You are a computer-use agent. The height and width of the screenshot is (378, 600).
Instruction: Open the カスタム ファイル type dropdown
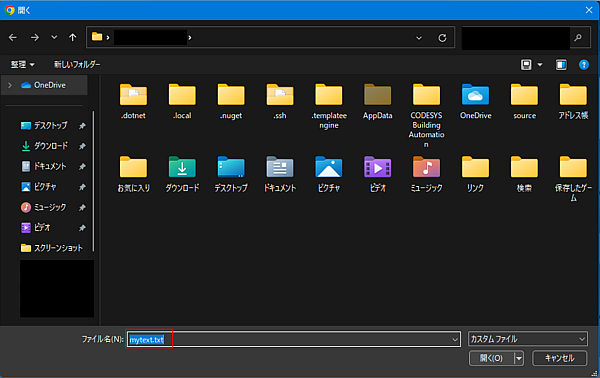(x=528, y=339)
